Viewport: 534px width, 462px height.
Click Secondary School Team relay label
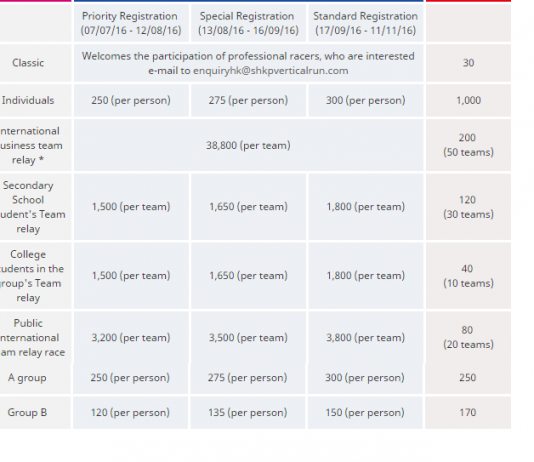(33, 207)
